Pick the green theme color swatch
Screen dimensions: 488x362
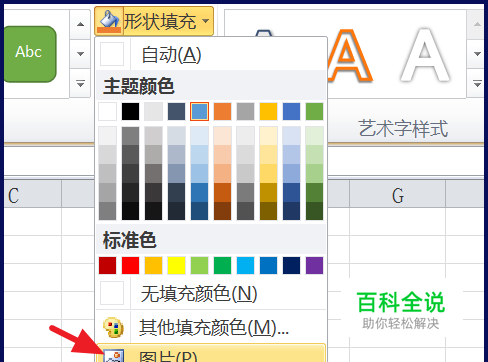[x=314, y=111]
